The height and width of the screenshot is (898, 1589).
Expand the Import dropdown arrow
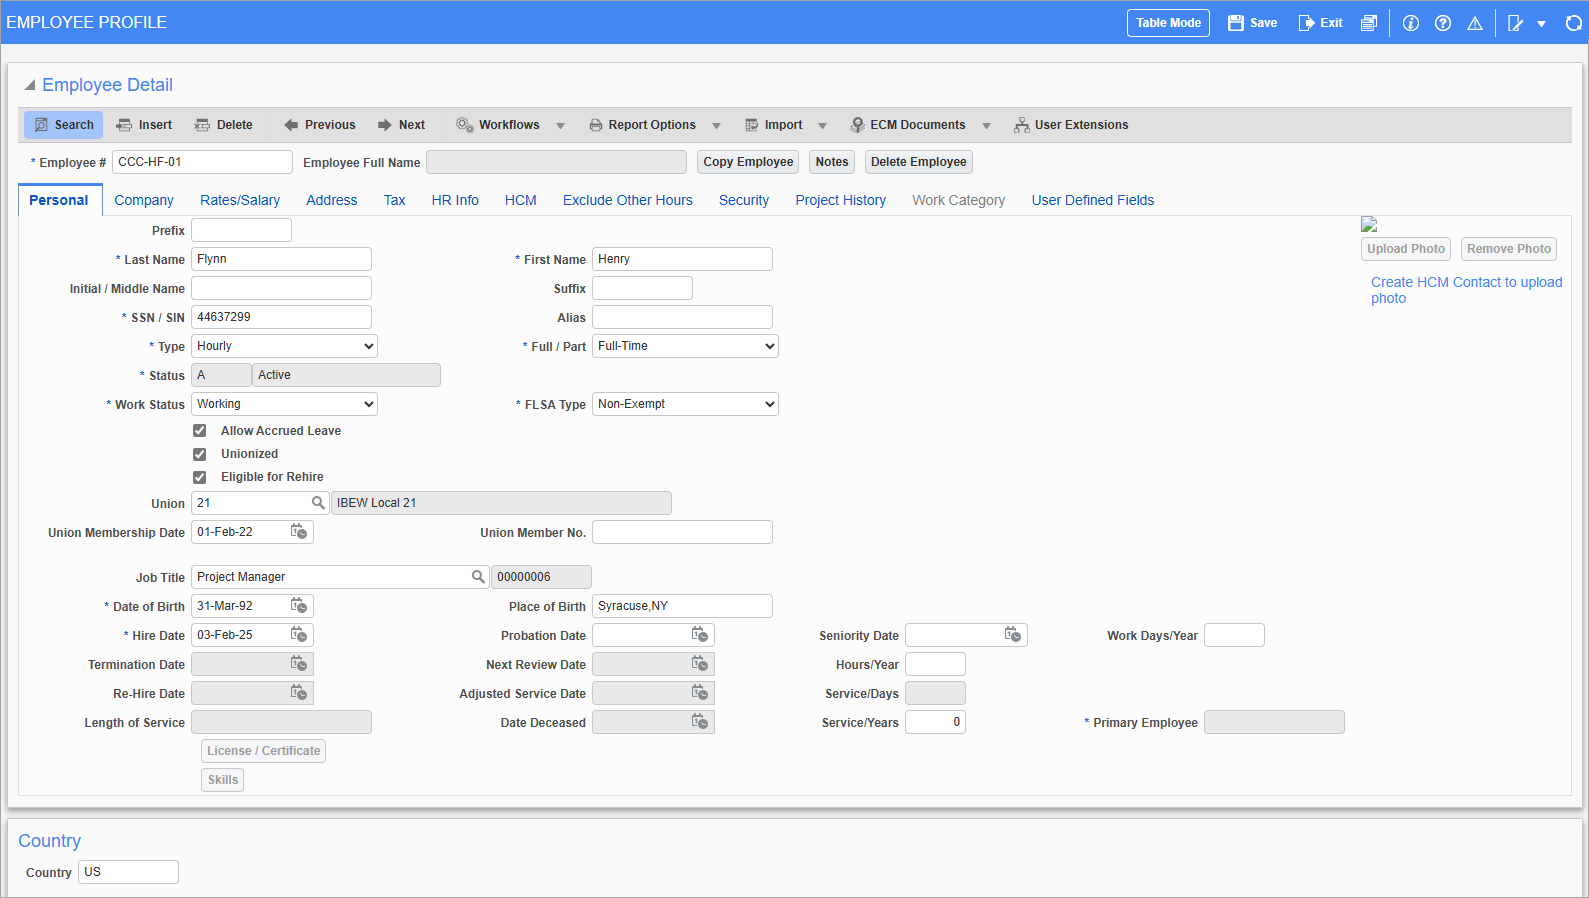pyautogui.click(x=823, y=126)
